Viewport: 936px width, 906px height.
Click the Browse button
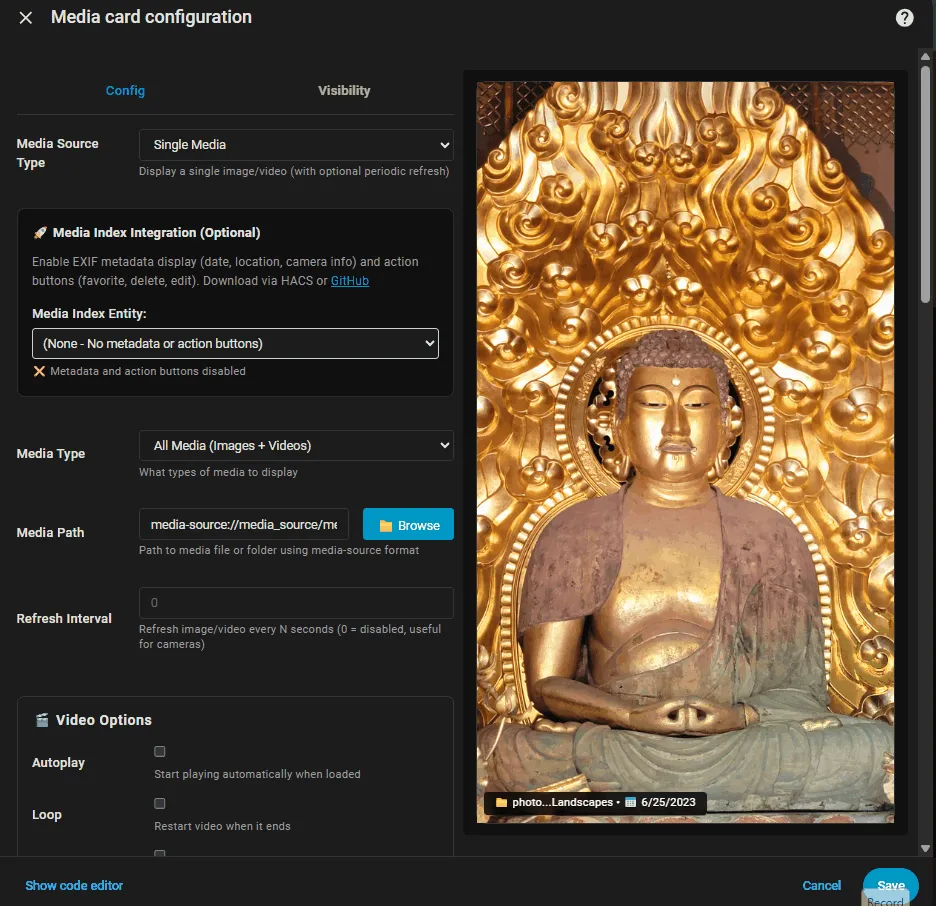(408, 525)
